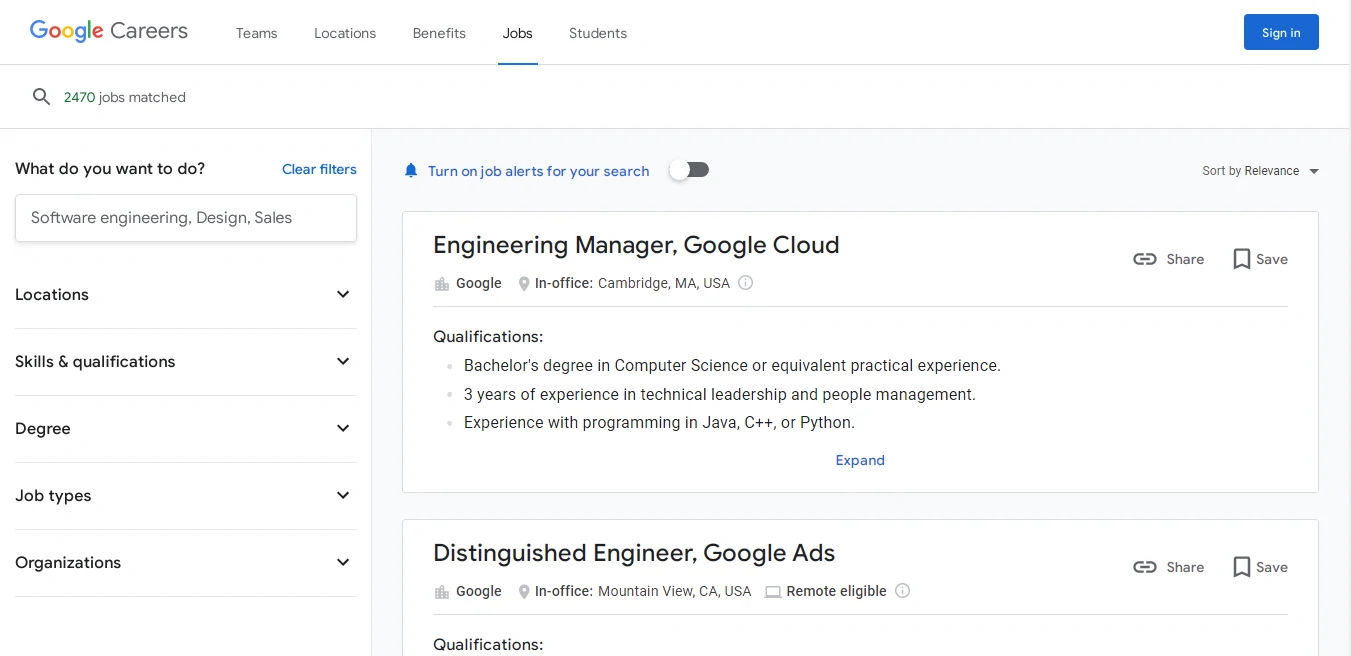Click the 2470 jobs matched text
The height and width of the screenshot is (656, 1351).
[125, 97]
